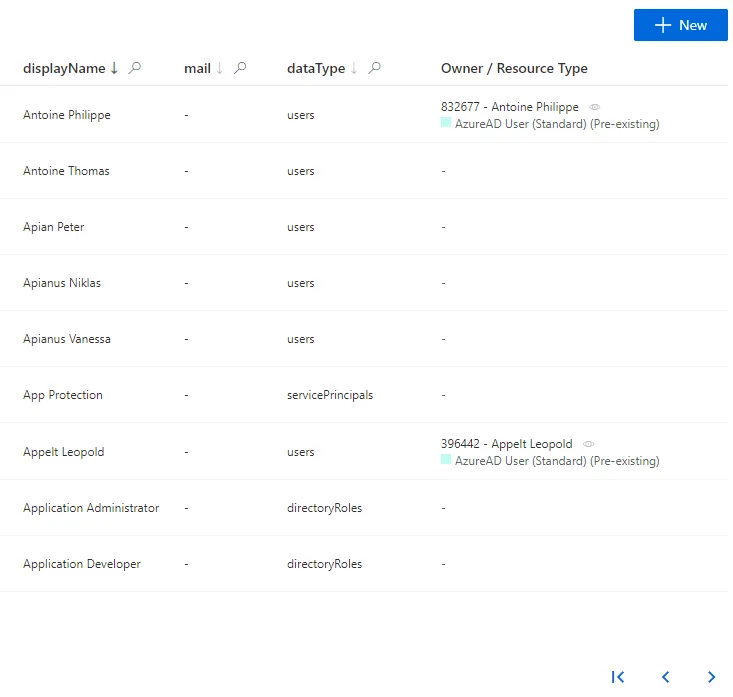733x697 pixels.
Task: Open the Application Developer row
Action: (x=364, y=564)
